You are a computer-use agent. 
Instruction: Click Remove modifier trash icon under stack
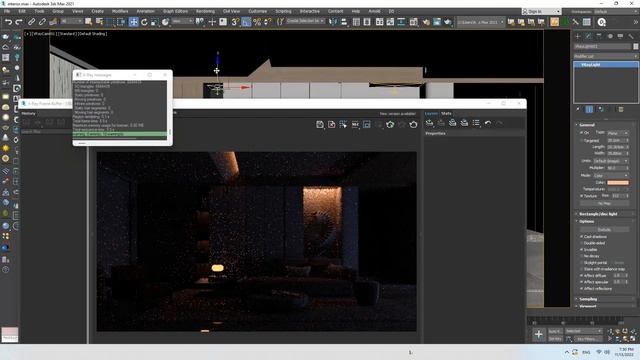coord(621,109)
